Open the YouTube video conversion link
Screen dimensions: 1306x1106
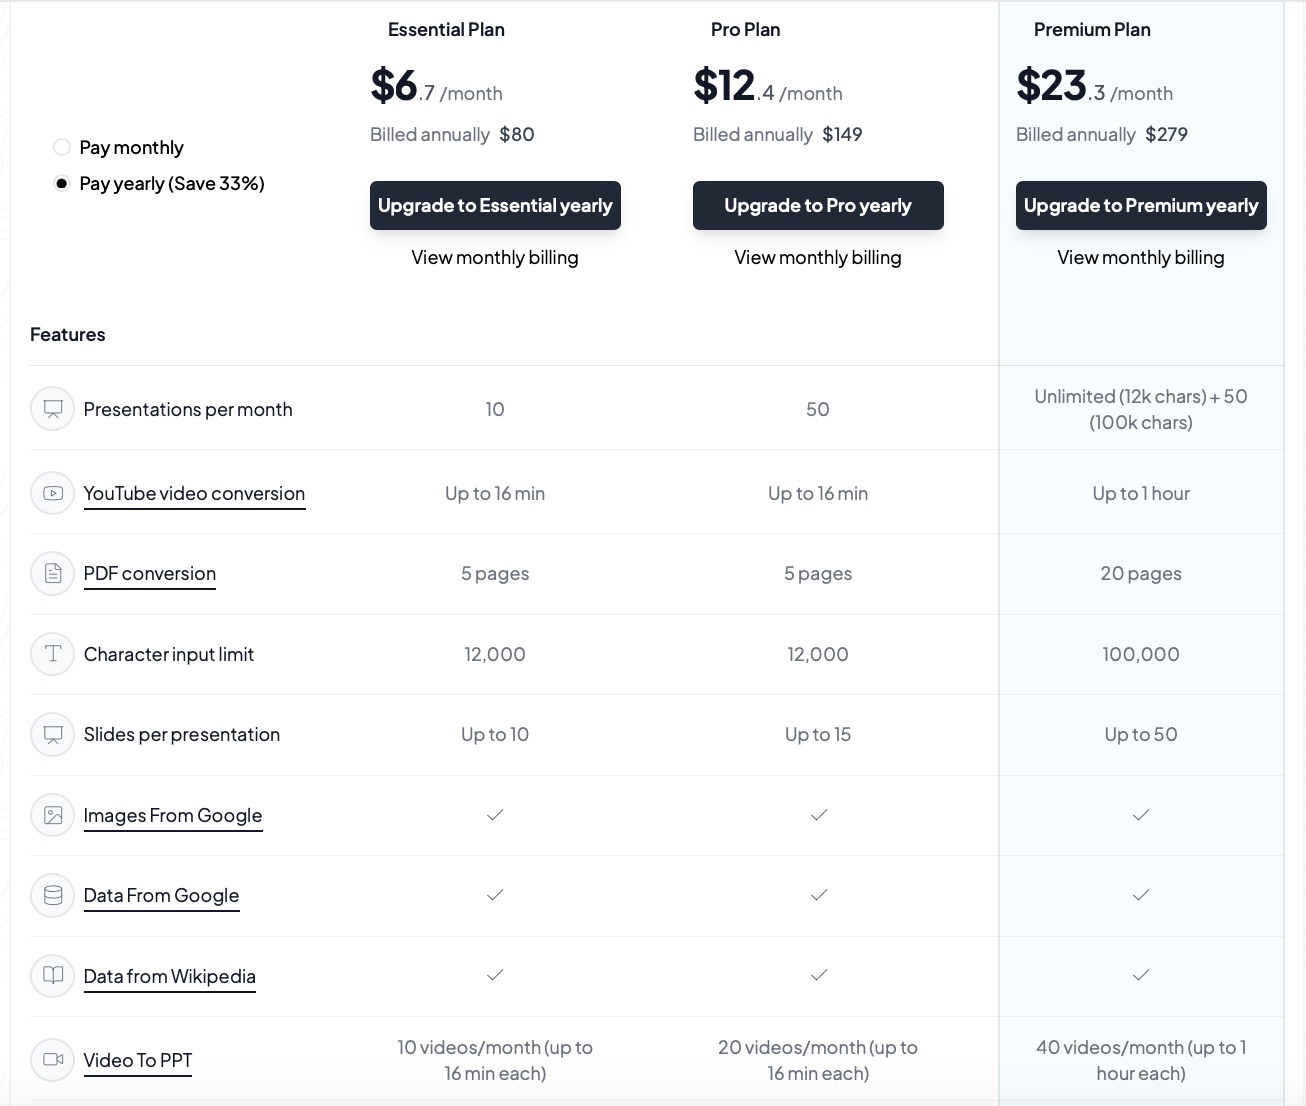[x=194, y=494]
